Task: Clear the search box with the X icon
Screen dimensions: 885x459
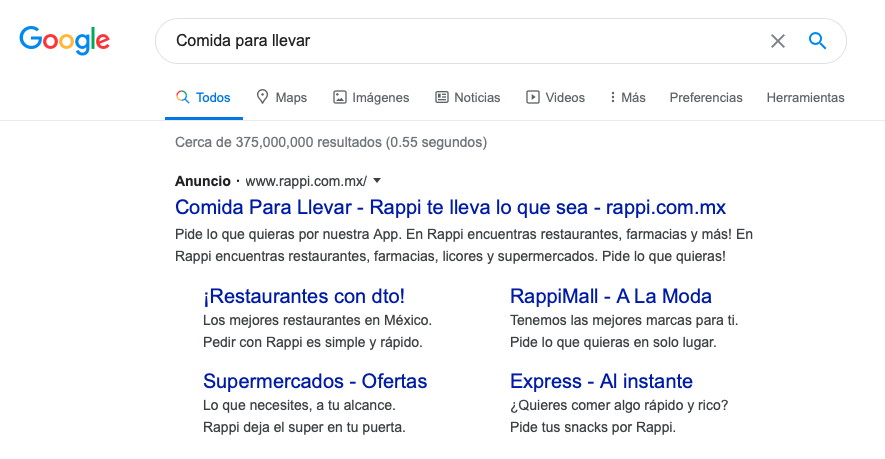Action: pos(778,41)
